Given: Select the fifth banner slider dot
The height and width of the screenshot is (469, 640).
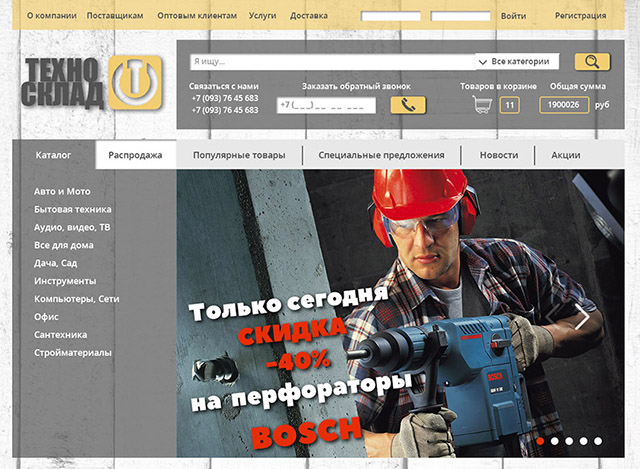Looking at the screenshot, I should tap(598, 441).
